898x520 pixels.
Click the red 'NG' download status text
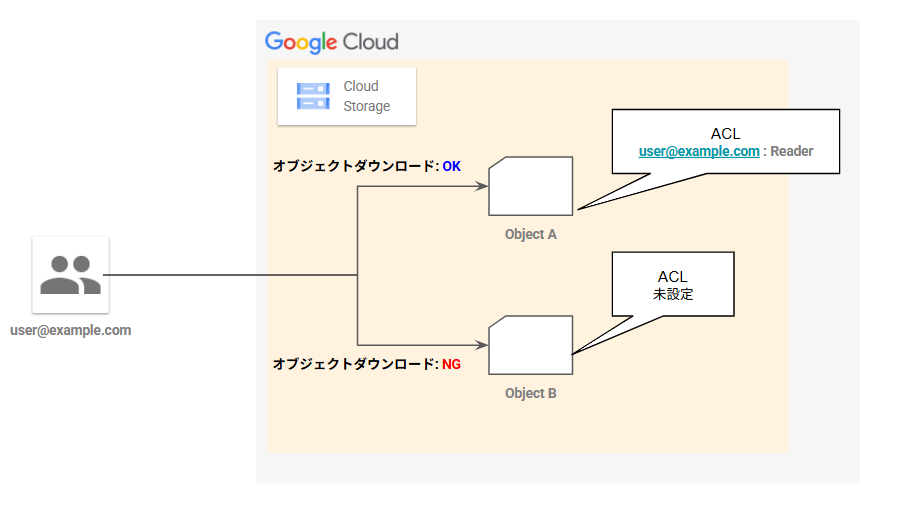(x=451, y=364)
